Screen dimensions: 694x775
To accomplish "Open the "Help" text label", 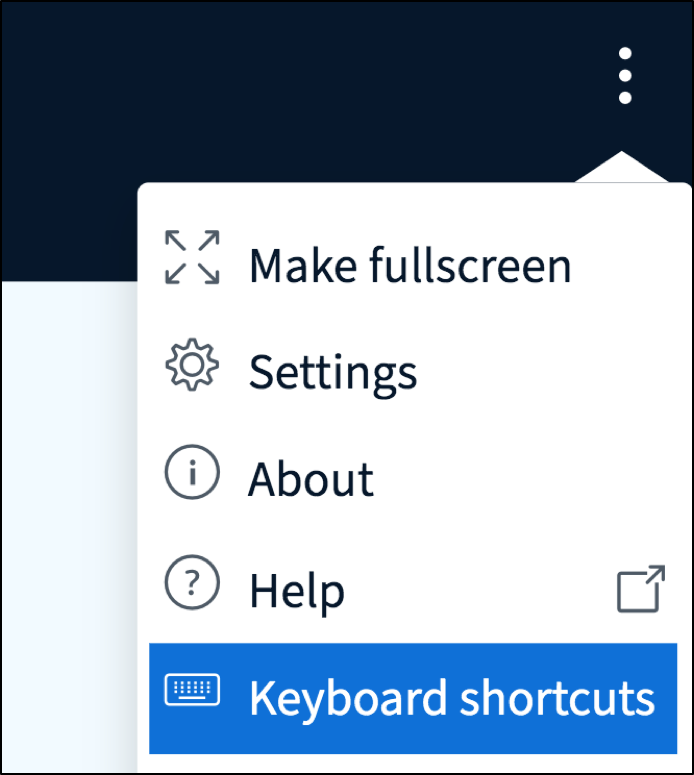I will pos(297,591).
